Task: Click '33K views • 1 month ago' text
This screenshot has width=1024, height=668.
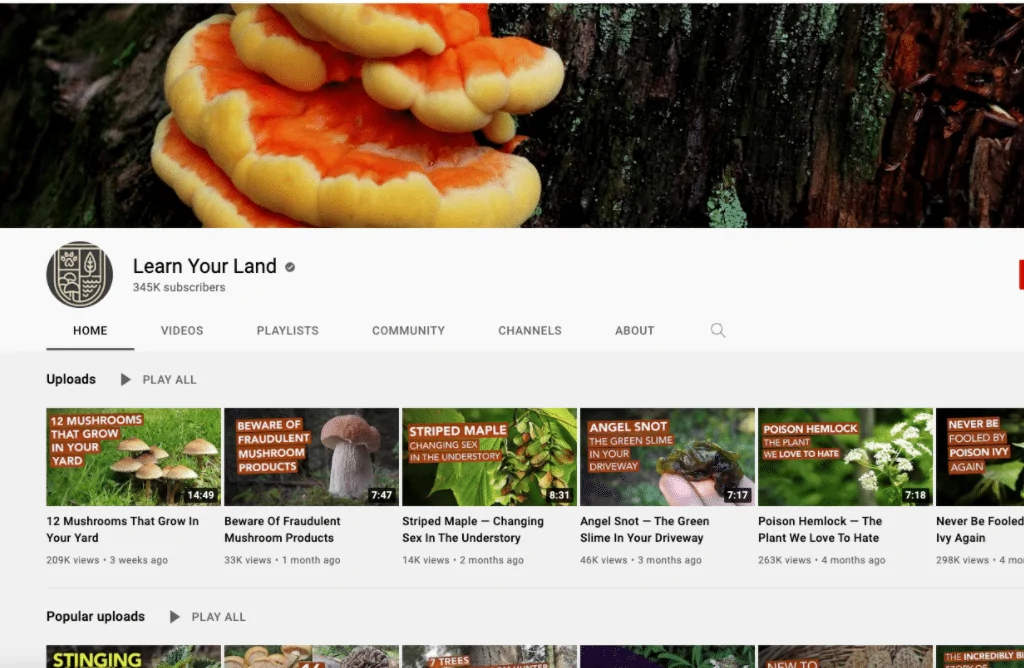Action: point(282,560)
